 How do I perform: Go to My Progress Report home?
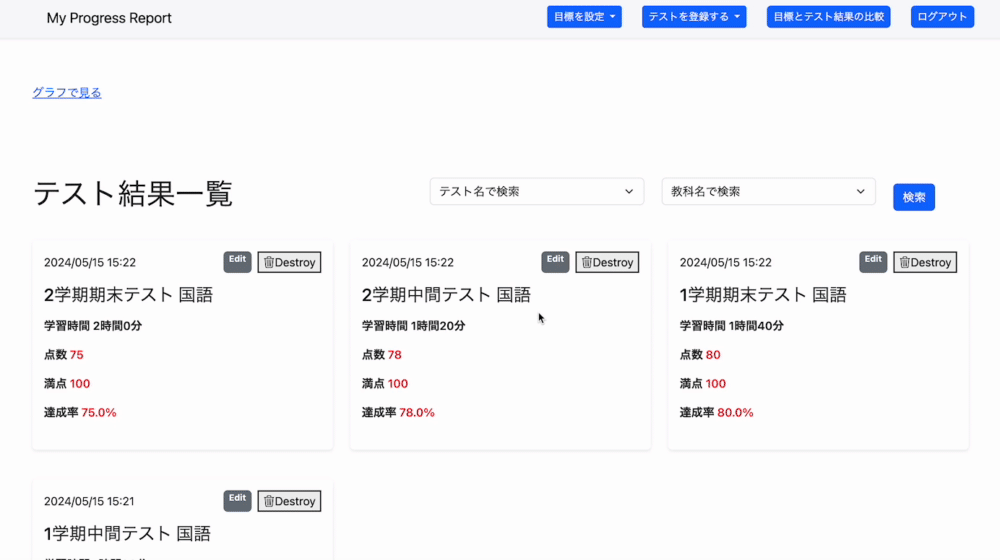point(109,18)
